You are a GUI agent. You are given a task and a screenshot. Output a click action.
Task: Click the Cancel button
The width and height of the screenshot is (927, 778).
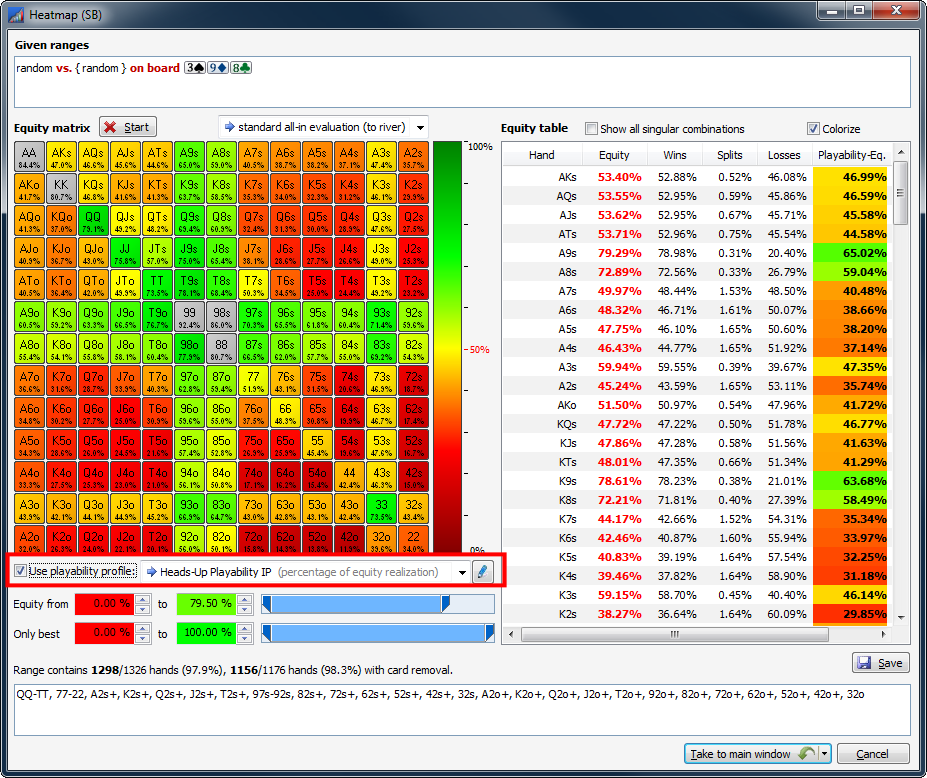point(873,754)
